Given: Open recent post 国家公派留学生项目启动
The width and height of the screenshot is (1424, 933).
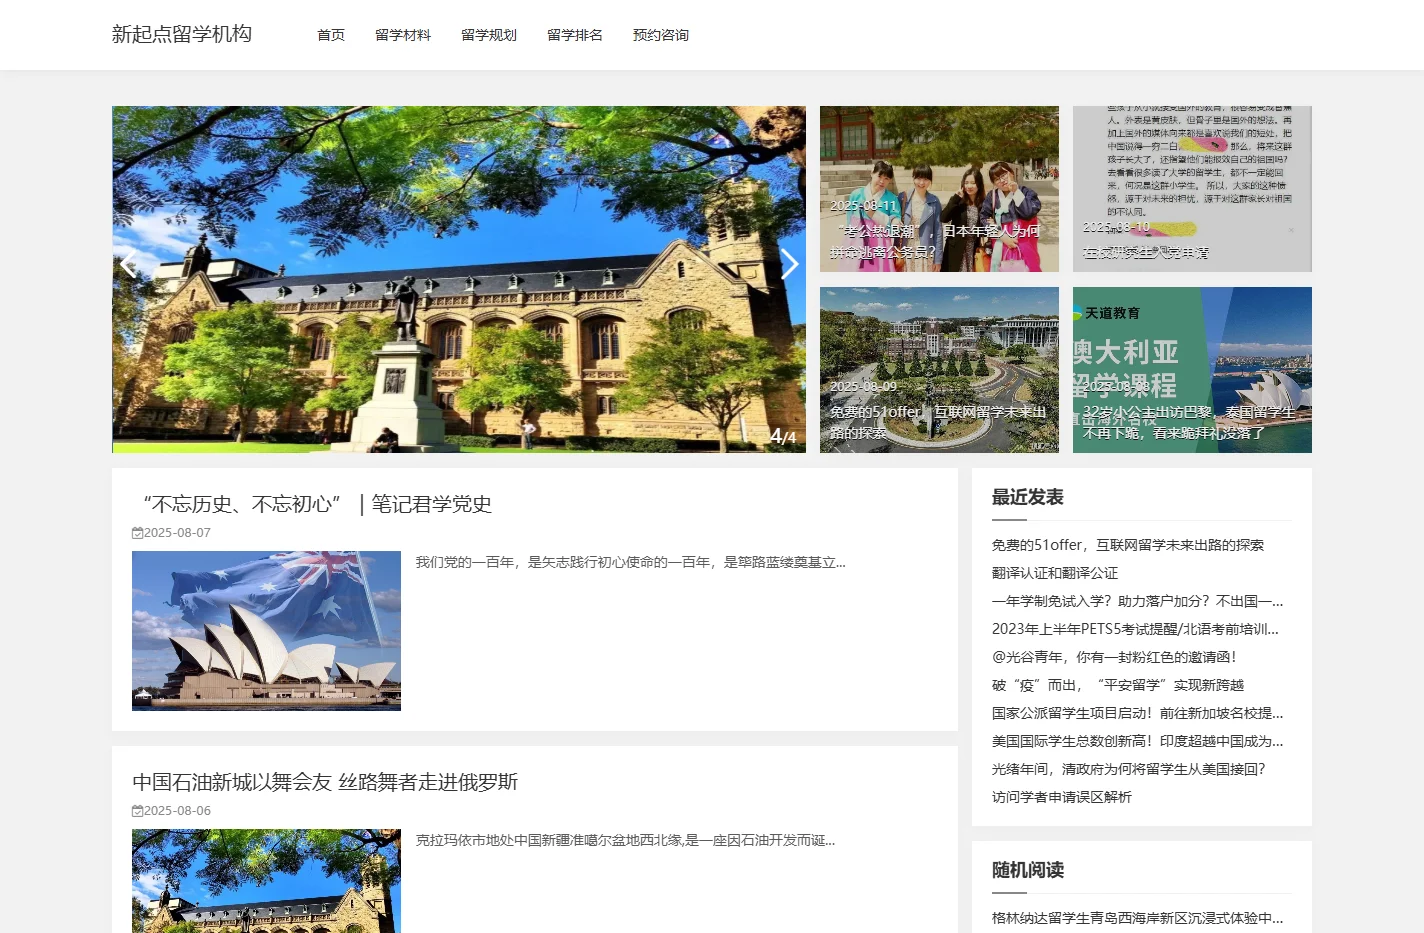Looking at the screenshot, I should [x=1138, y=713].
